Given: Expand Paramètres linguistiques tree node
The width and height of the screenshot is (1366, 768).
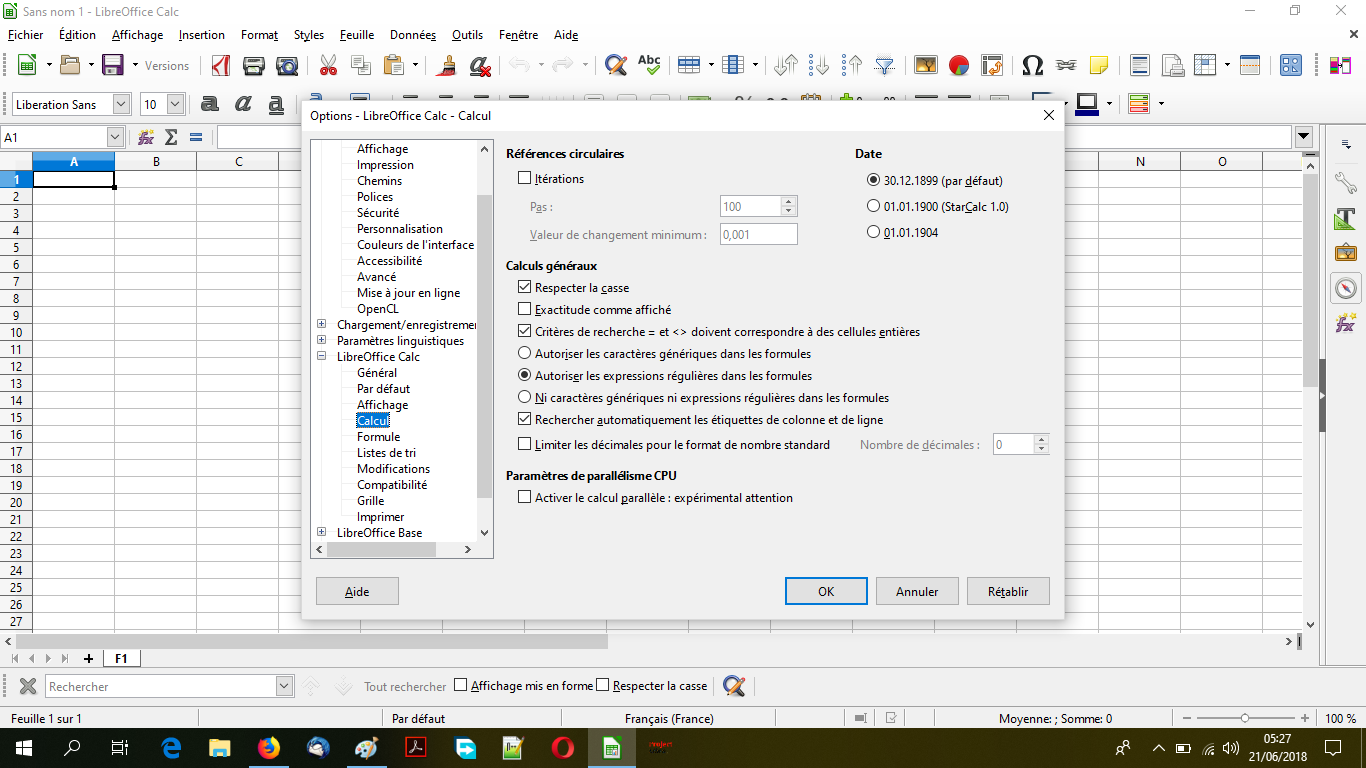Looking at the screenshot, I should 322,340.
